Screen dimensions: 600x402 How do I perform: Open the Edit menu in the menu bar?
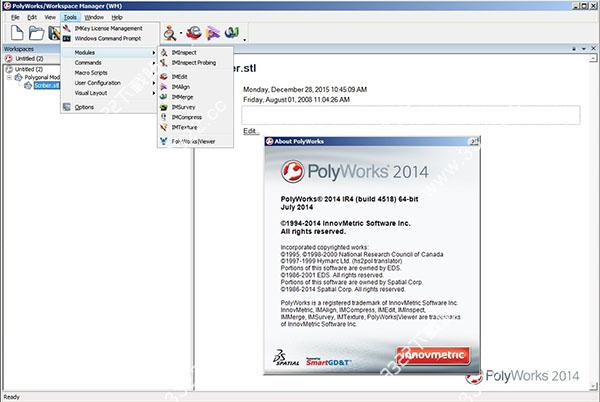(32, 17)
